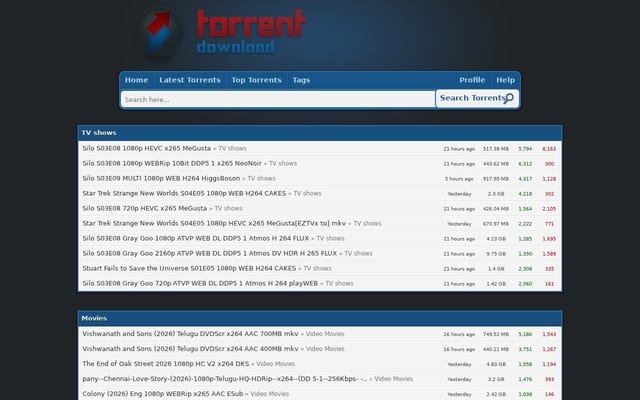Screen dimensions: 640x400
Task: Open the Home menu item
Action: (x=136, y=80)
